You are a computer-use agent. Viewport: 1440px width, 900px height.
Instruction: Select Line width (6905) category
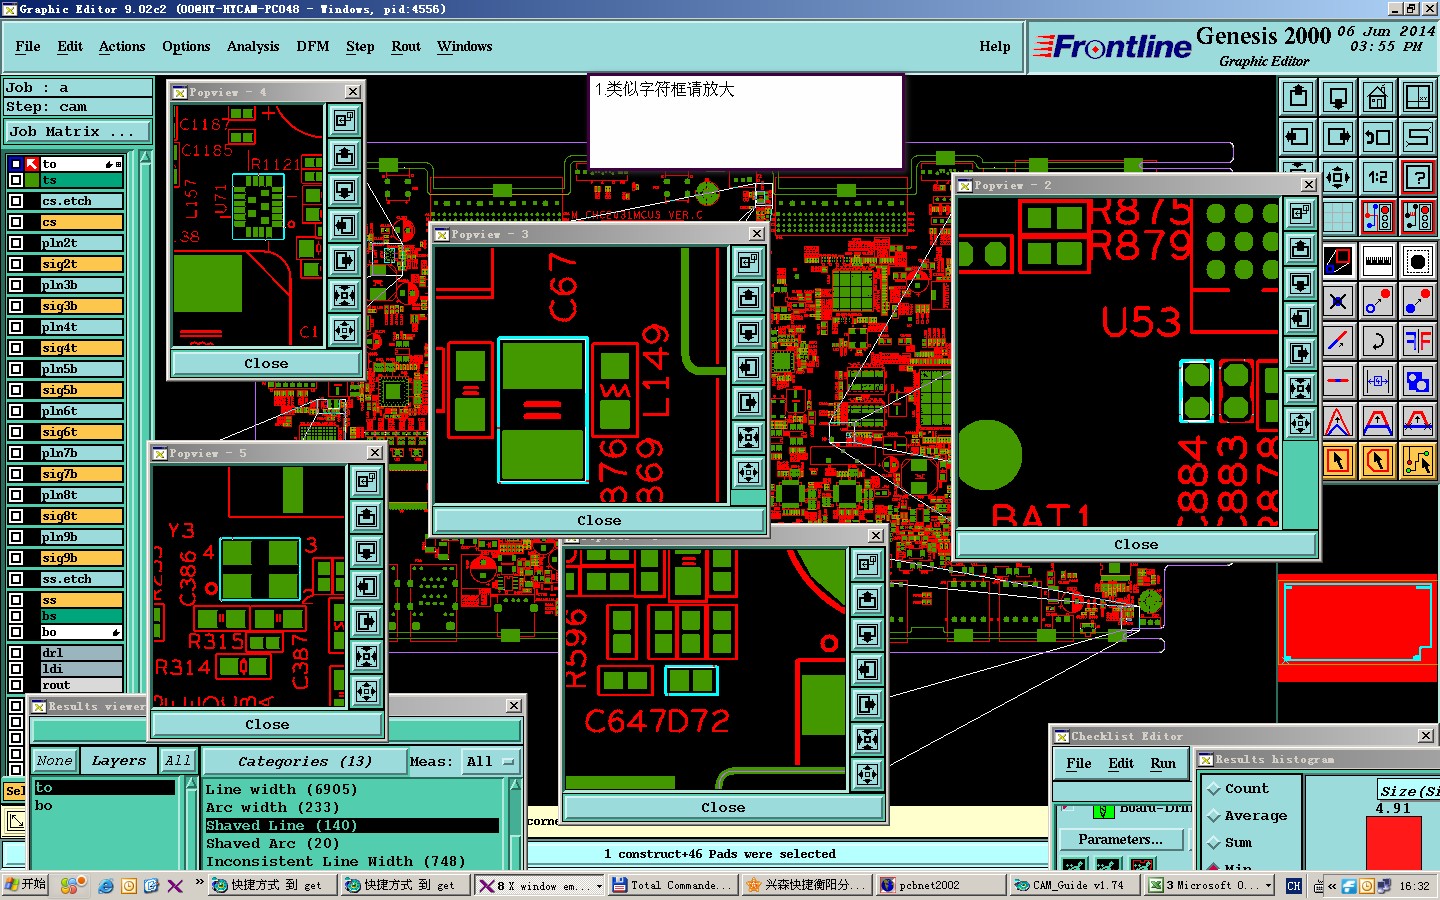(x=281, y=789)
